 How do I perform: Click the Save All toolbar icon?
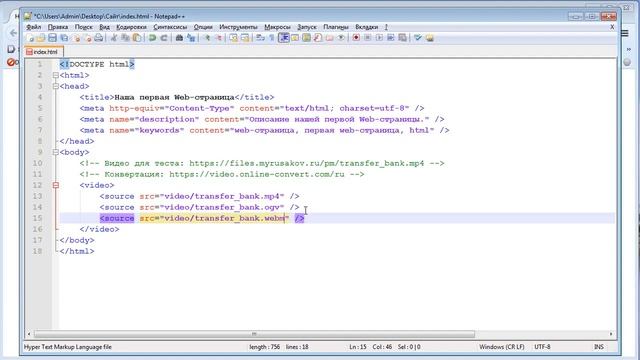[x=64, y=38]
